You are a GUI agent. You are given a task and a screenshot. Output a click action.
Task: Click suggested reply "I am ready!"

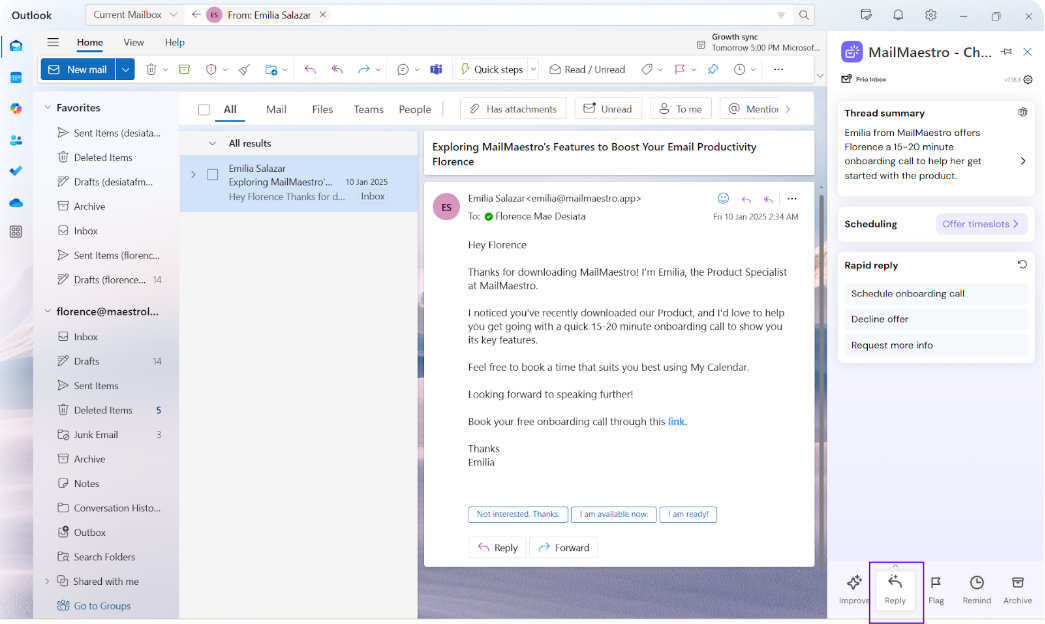click(688, 514)
